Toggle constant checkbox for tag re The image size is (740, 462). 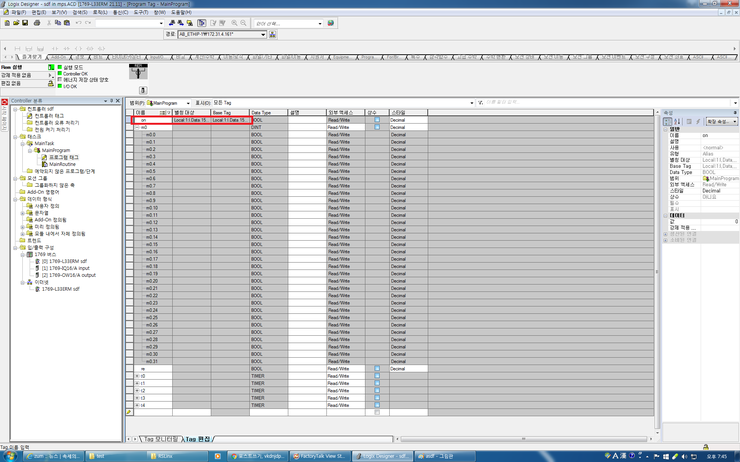377,369
